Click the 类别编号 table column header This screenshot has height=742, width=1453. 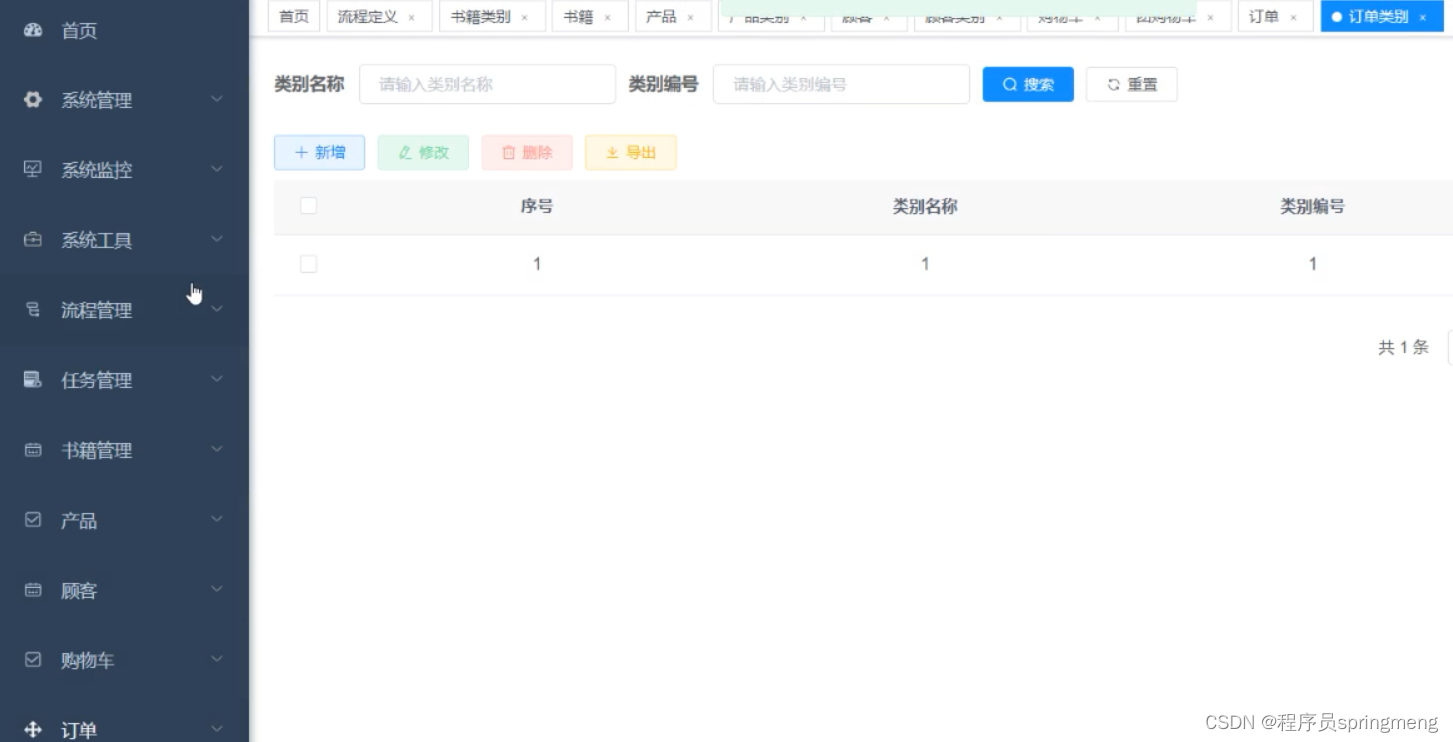tap(1313, 207)
